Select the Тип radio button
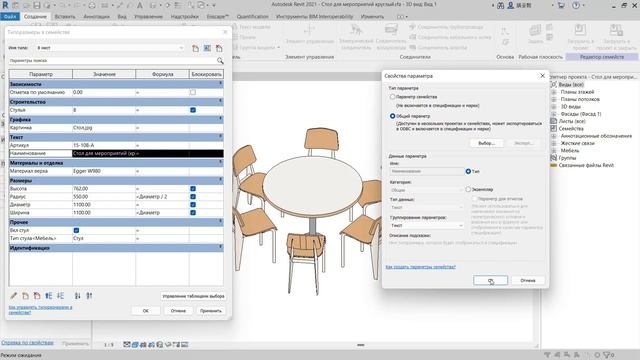Image resolution: width=640 pixels, height=360 pixels. [x=468, y=171]
